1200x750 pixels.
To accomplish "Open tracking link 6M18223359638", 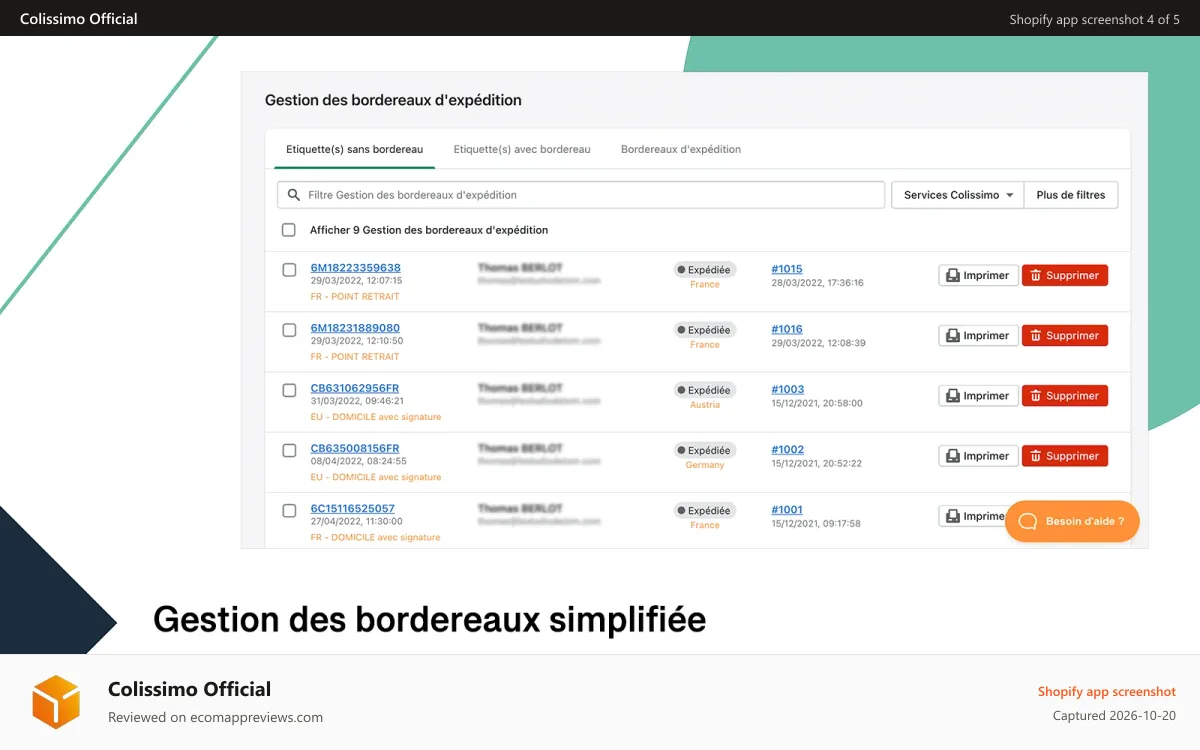I will (x=355, y=268).
